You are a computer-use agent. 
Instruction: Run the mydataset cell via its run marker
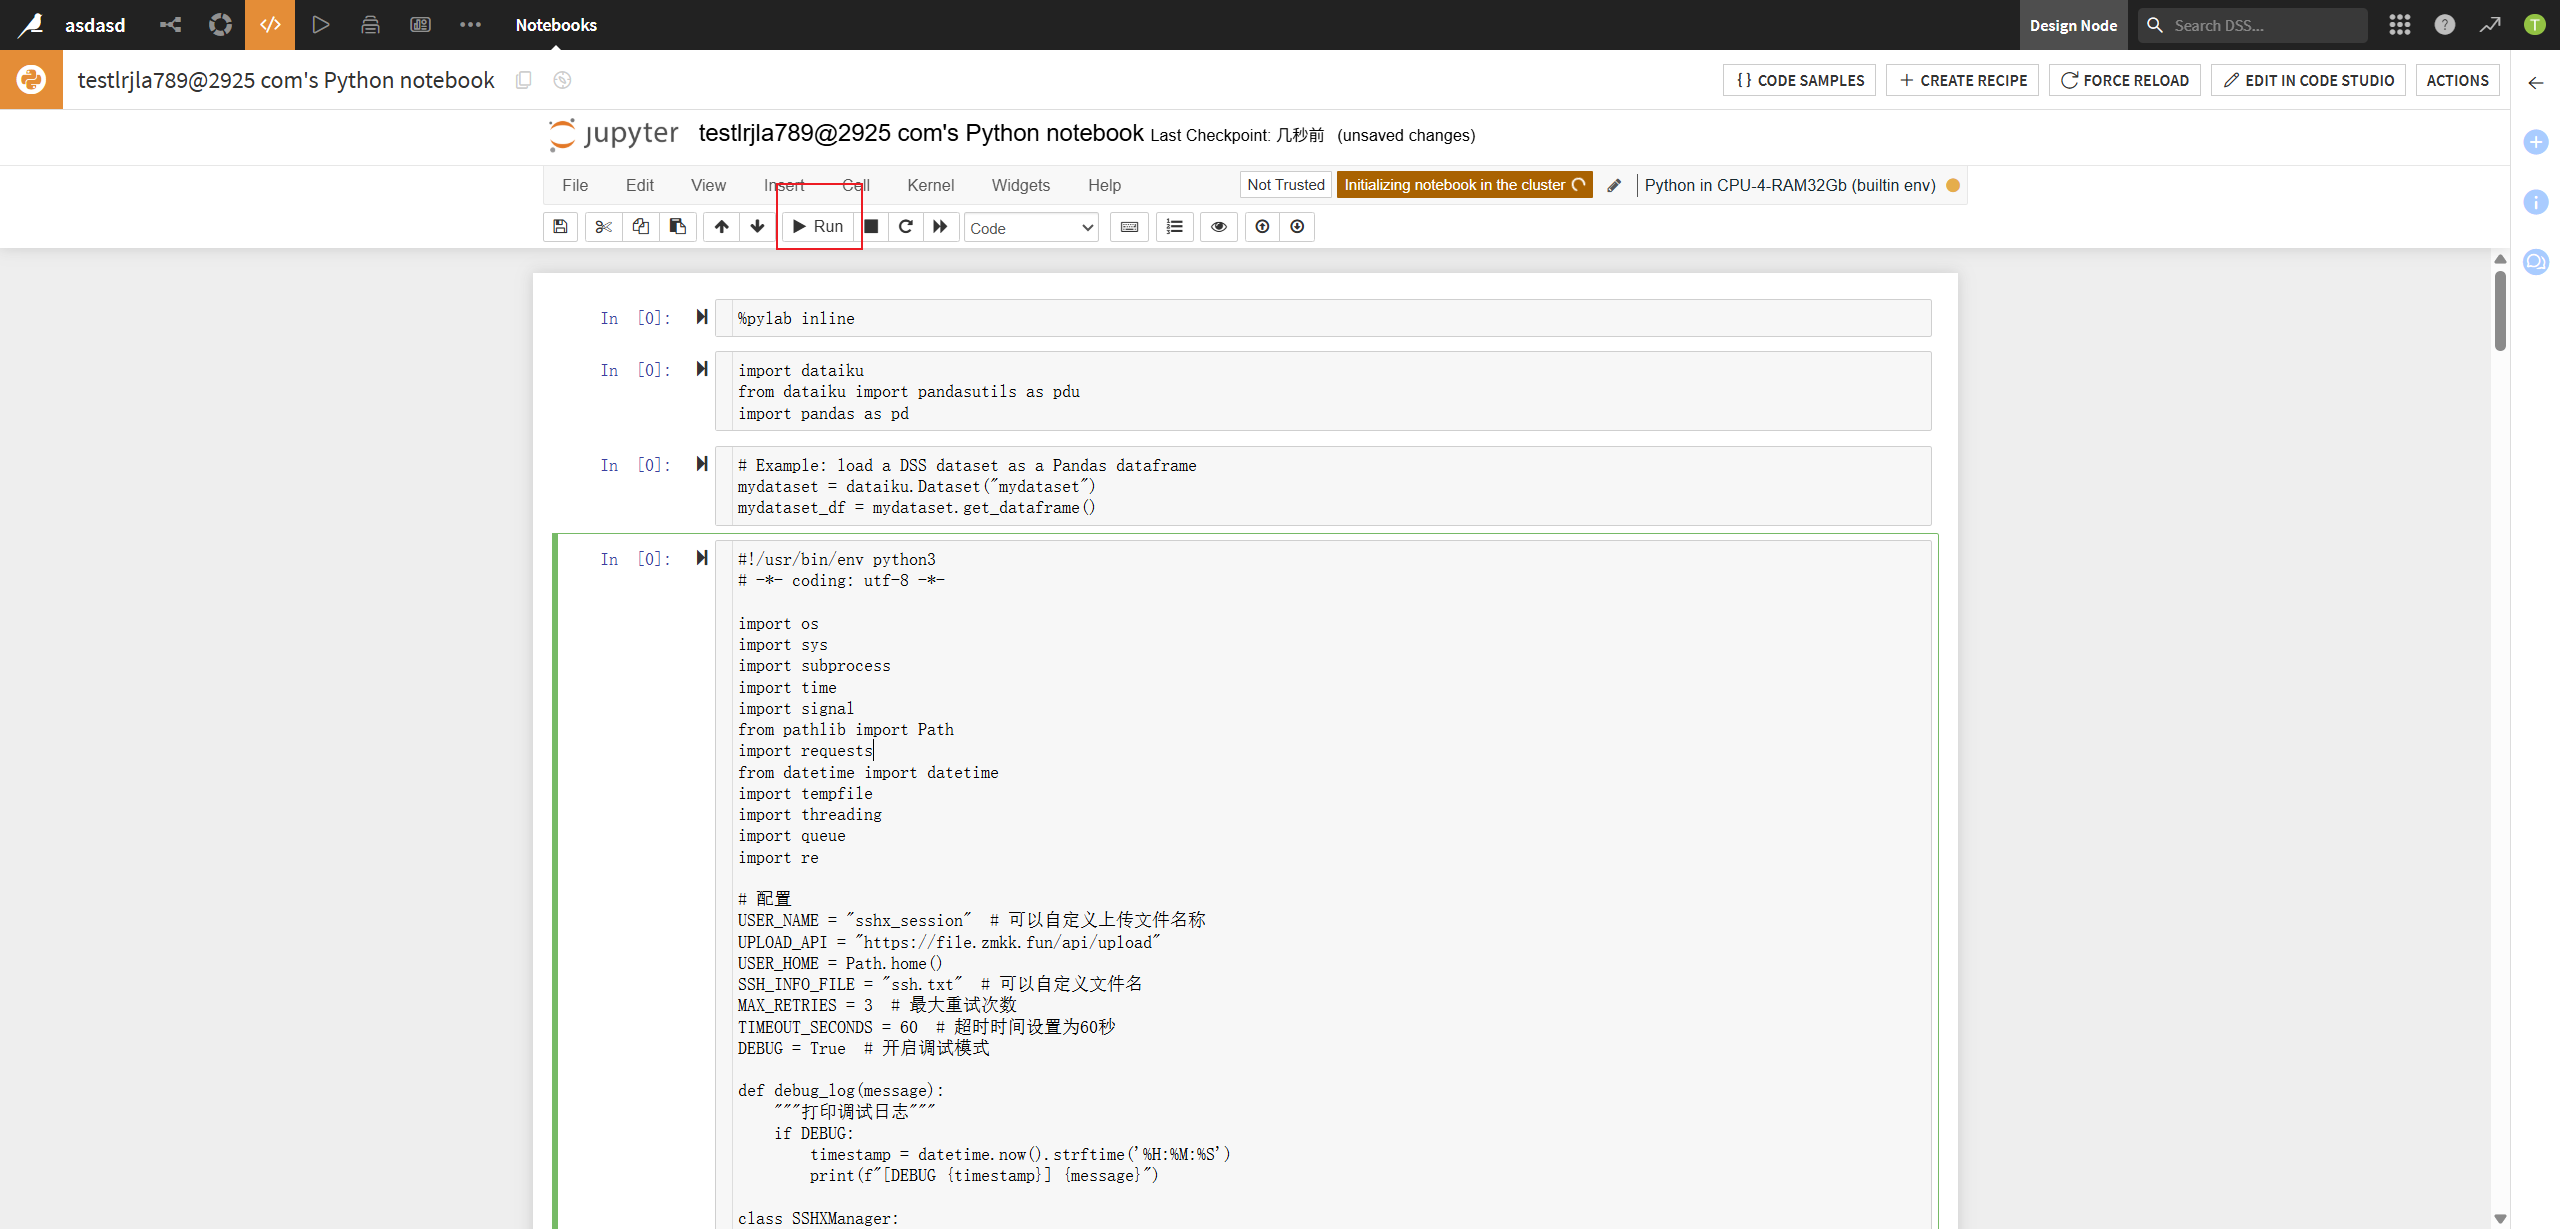702,464
